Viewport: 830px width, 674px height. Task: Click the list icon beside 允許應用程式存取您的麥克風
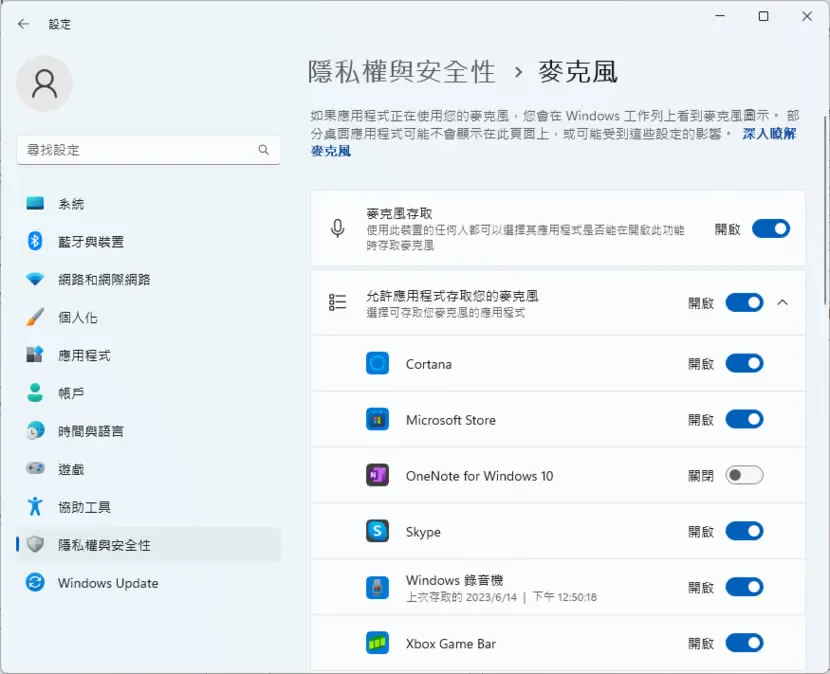[x=338, y=302]
